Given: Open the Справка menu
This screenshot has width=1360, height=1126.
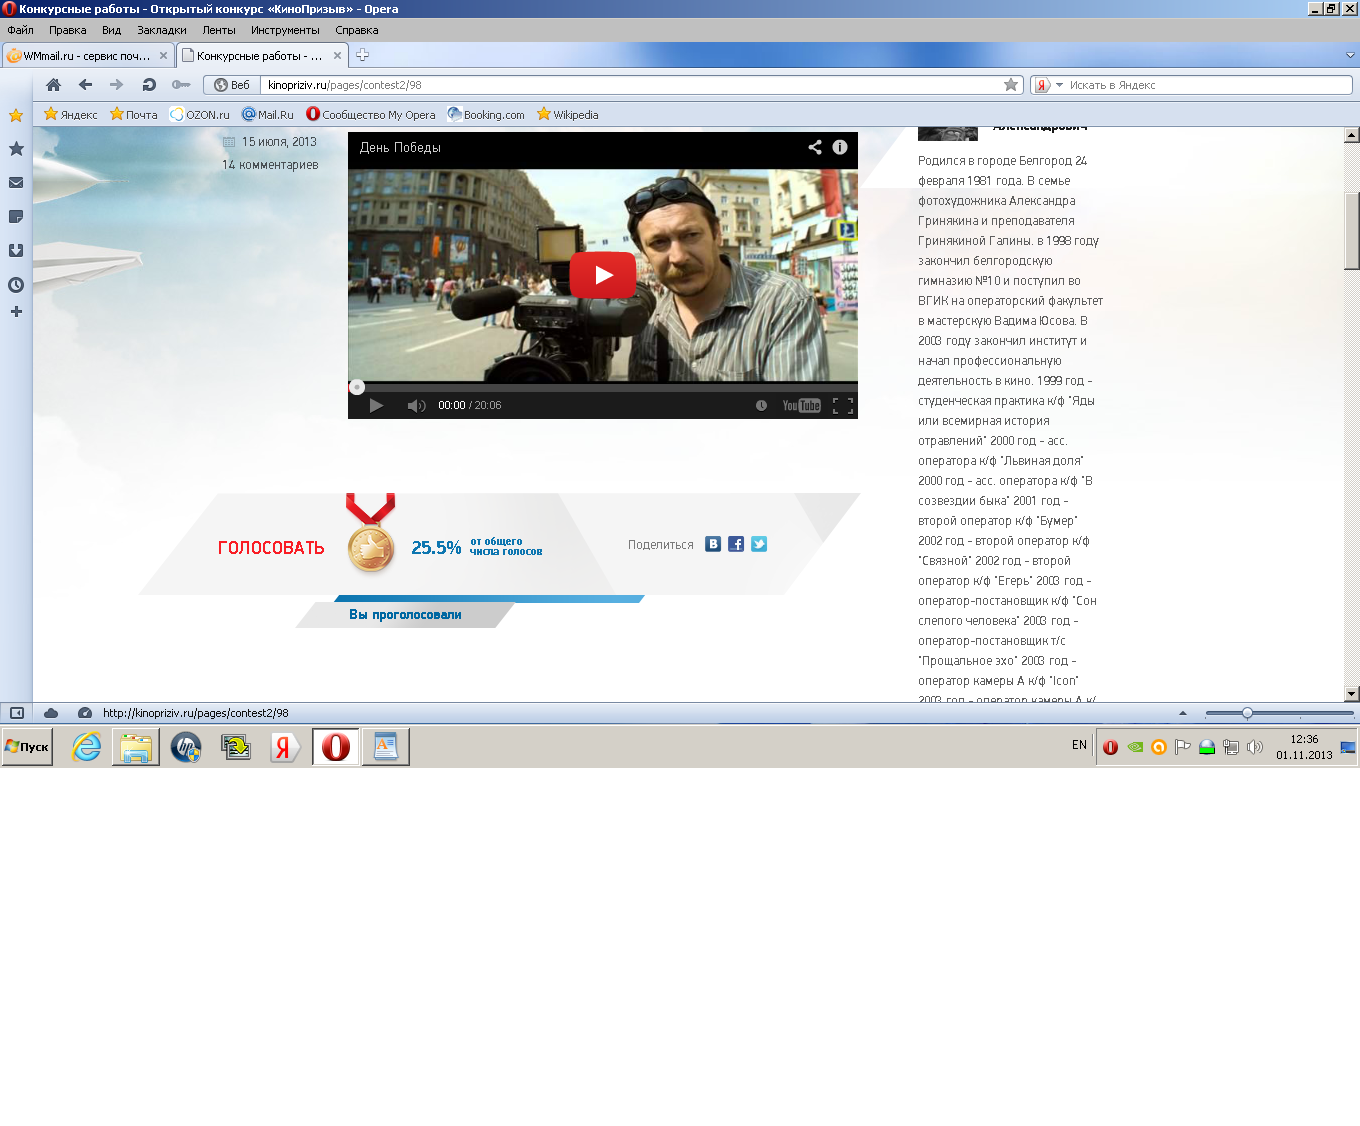Looking at the screenshot, I should [357, 30].
